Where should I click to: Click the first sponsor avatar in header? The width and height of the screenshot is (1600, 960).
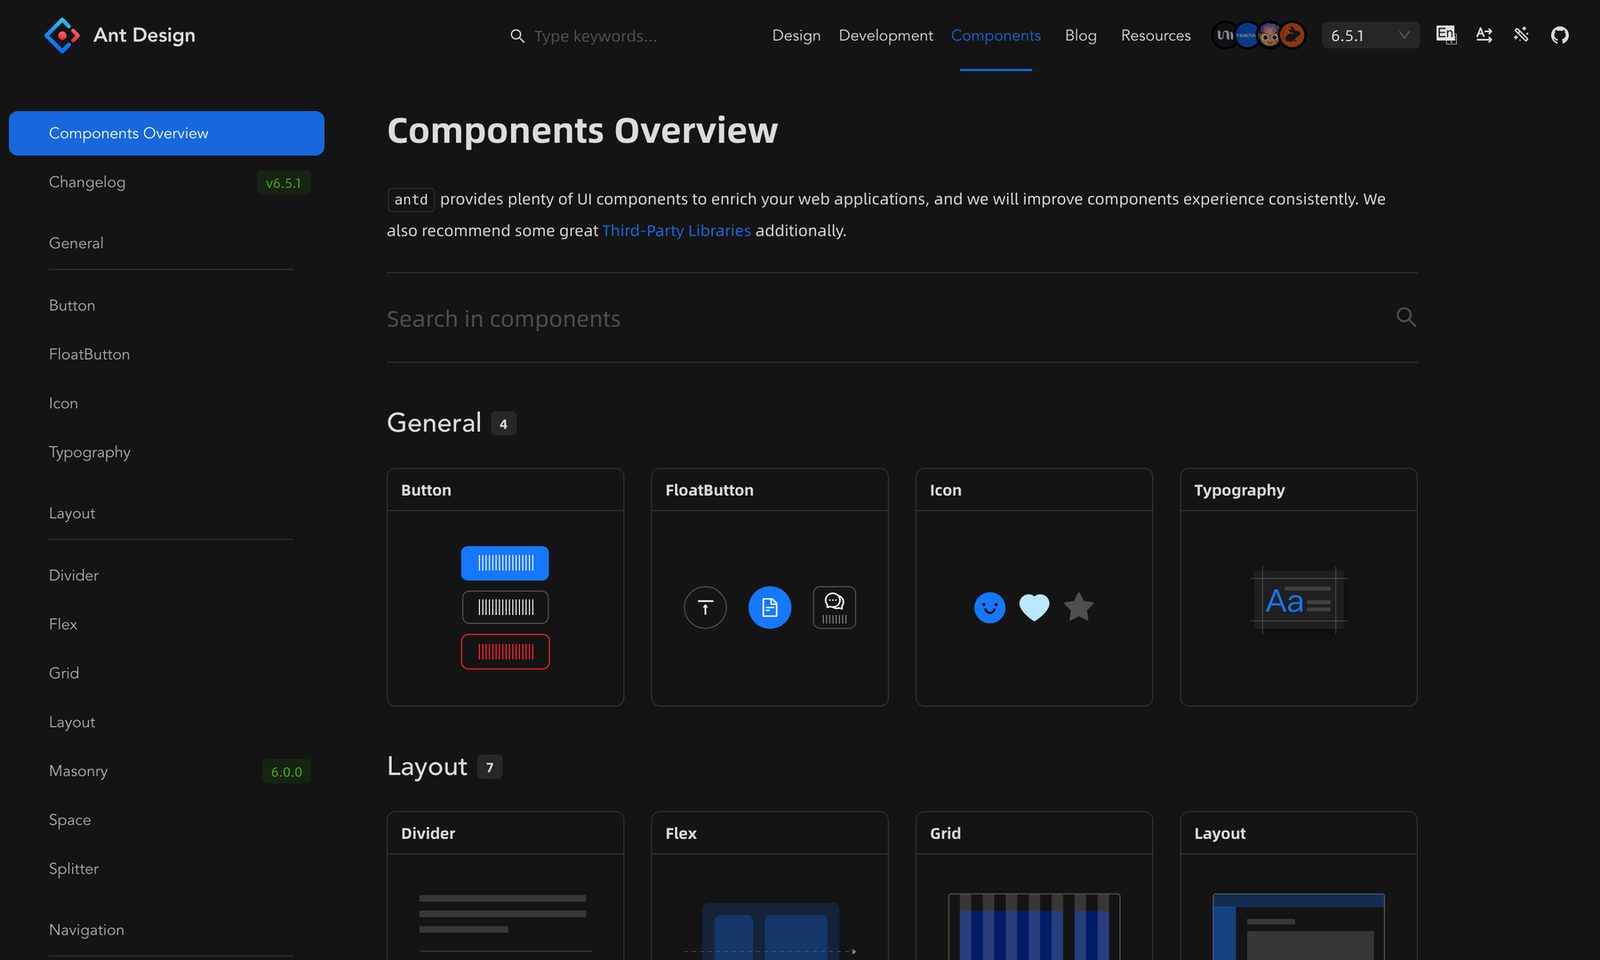pos(1225,35)
